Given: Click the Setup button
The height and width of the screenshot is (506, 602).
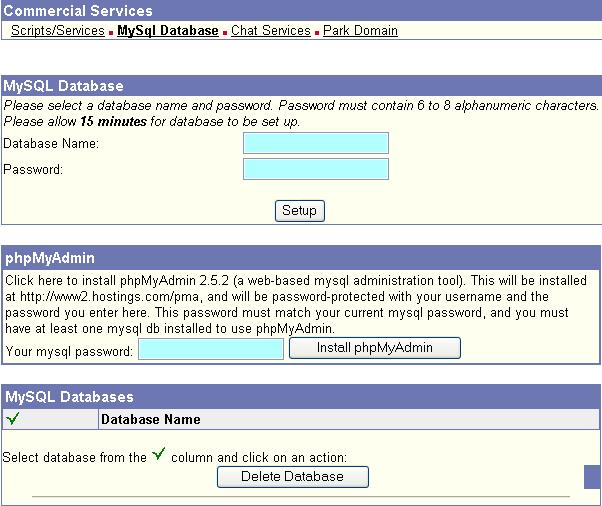Looking at the screenshot, I should (x=300, y=211).
